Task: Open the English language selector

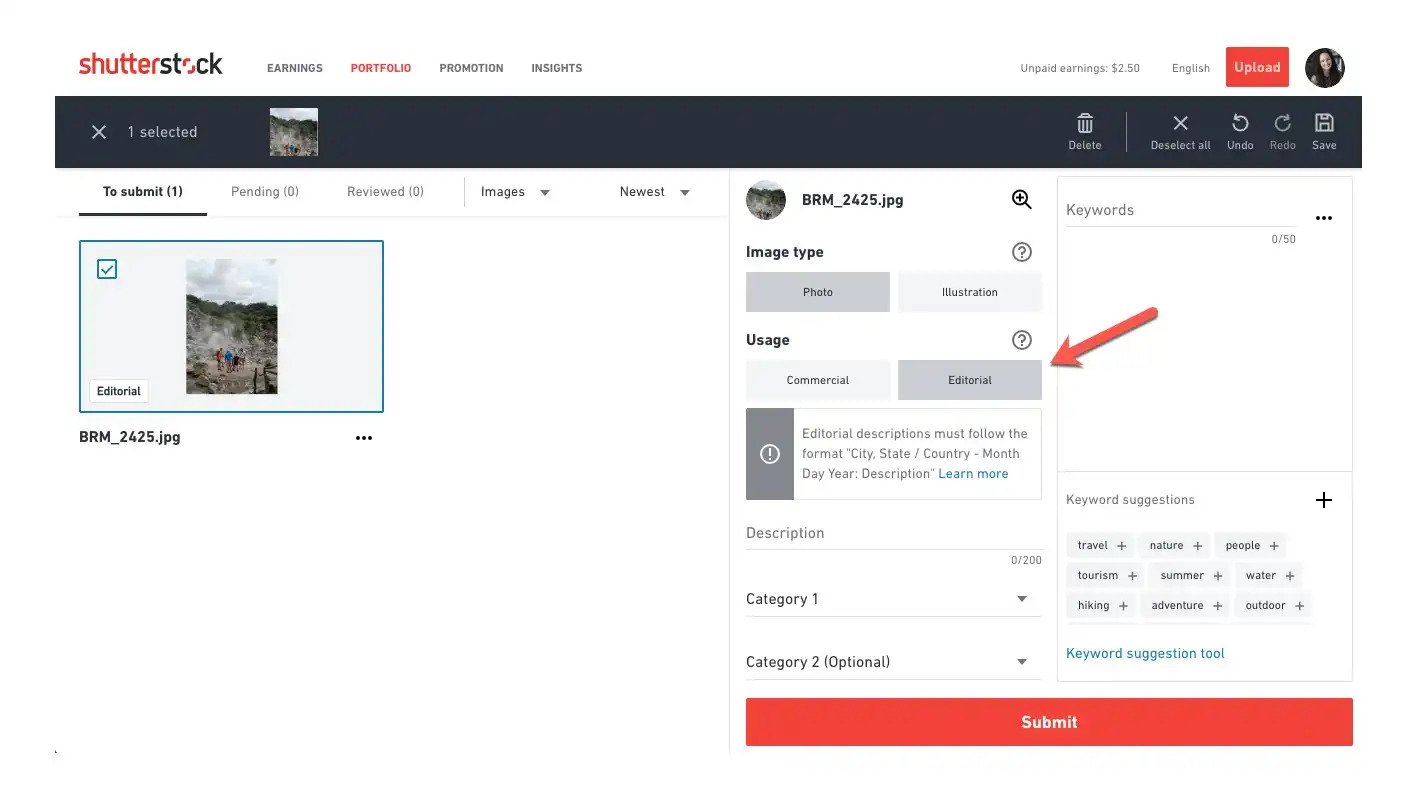Action: [x=1191, y=68]
